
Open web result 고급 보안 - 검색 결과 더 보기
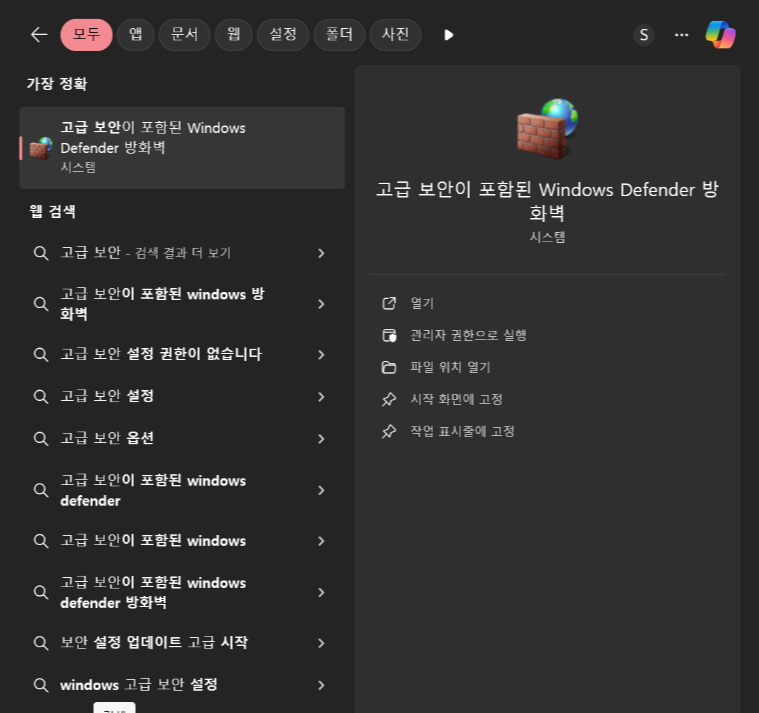[x=182, y=253]
